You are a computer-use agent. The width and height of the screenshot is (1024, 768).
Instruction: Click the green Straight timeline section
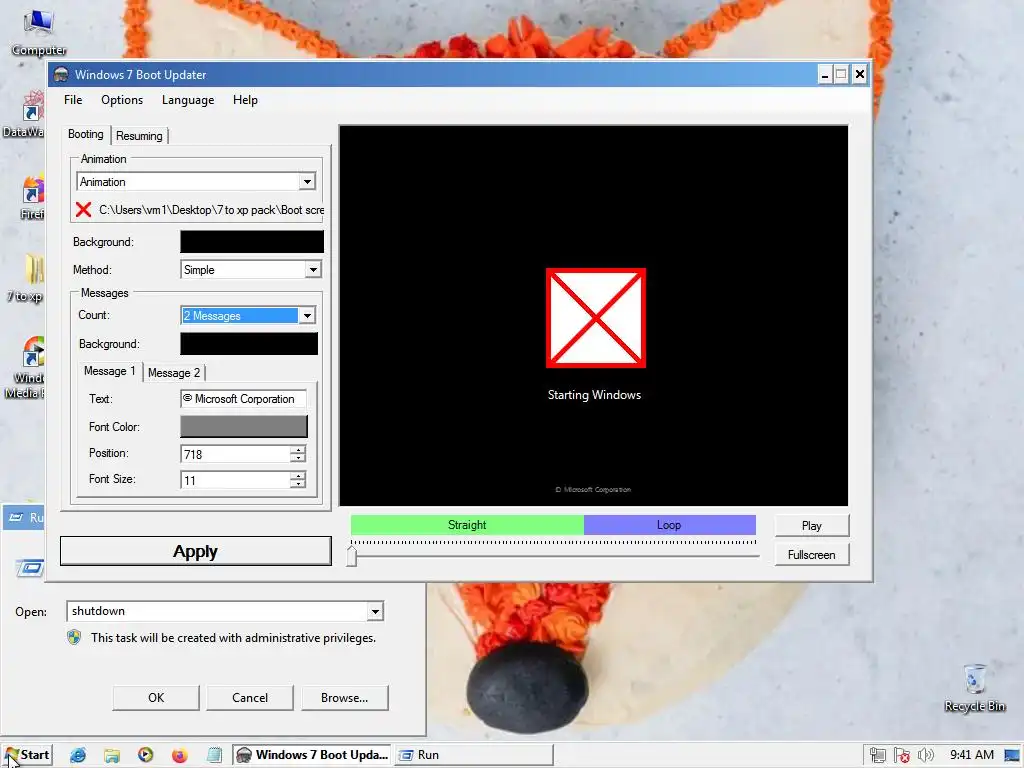(x=467, y=525)
